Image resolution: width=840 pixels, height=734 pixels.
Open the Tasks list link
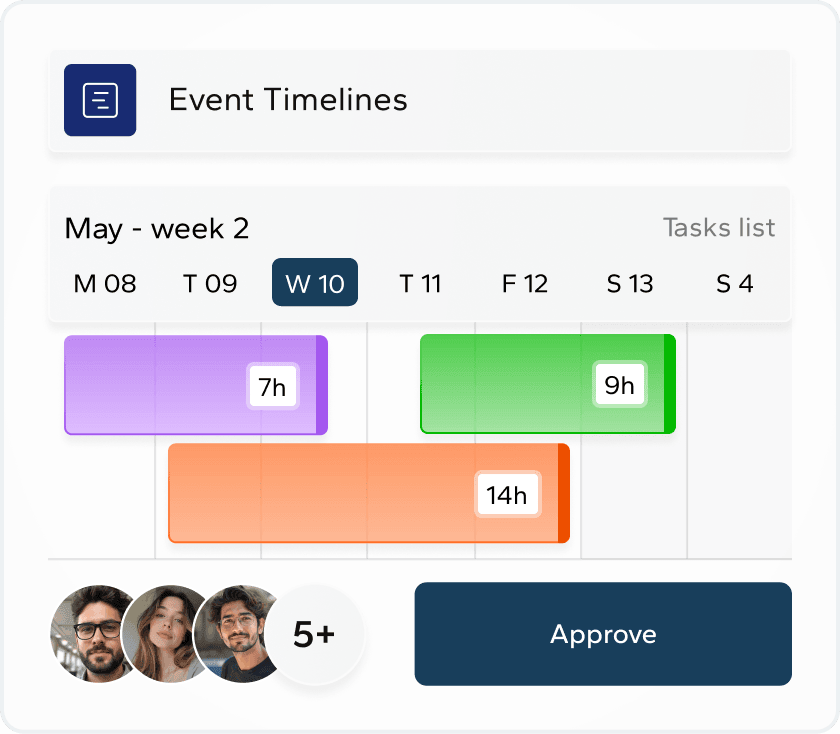pyautogui.click(x=718, y=228)
